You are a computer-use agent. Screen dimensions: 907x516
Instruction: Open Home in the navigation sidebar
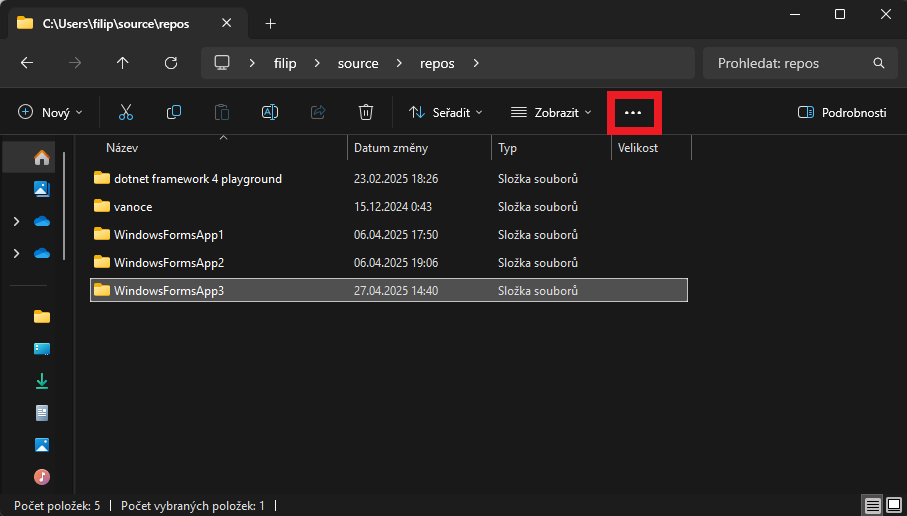41,158
